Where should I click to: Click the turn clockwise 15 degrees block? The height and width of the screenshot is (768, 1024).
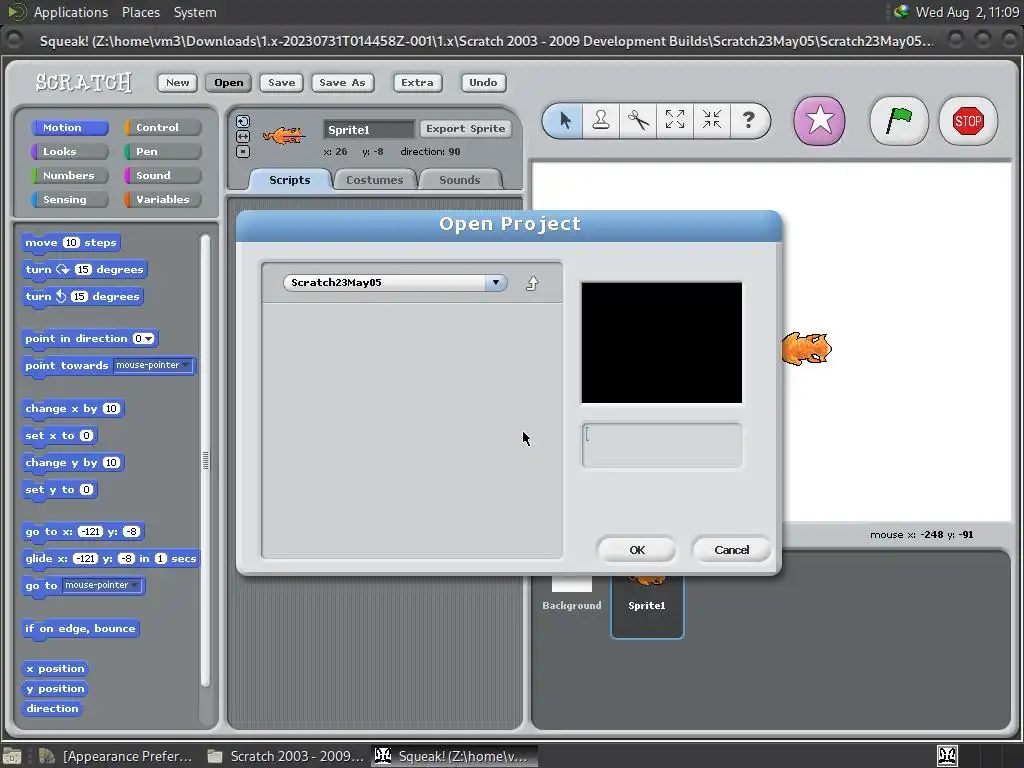84,269
